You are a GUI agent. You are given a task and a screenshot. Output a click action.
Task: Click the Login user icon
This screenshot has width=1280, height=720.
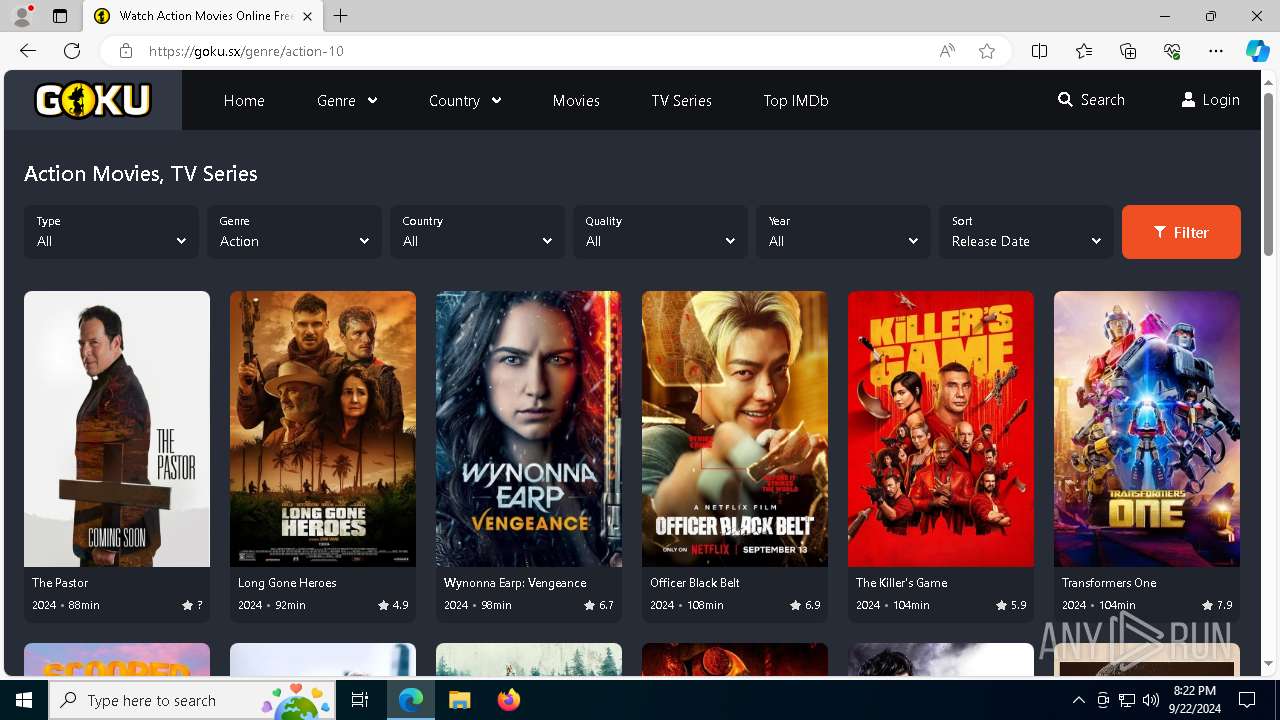pyautogui.click(x=1188, y=100)
